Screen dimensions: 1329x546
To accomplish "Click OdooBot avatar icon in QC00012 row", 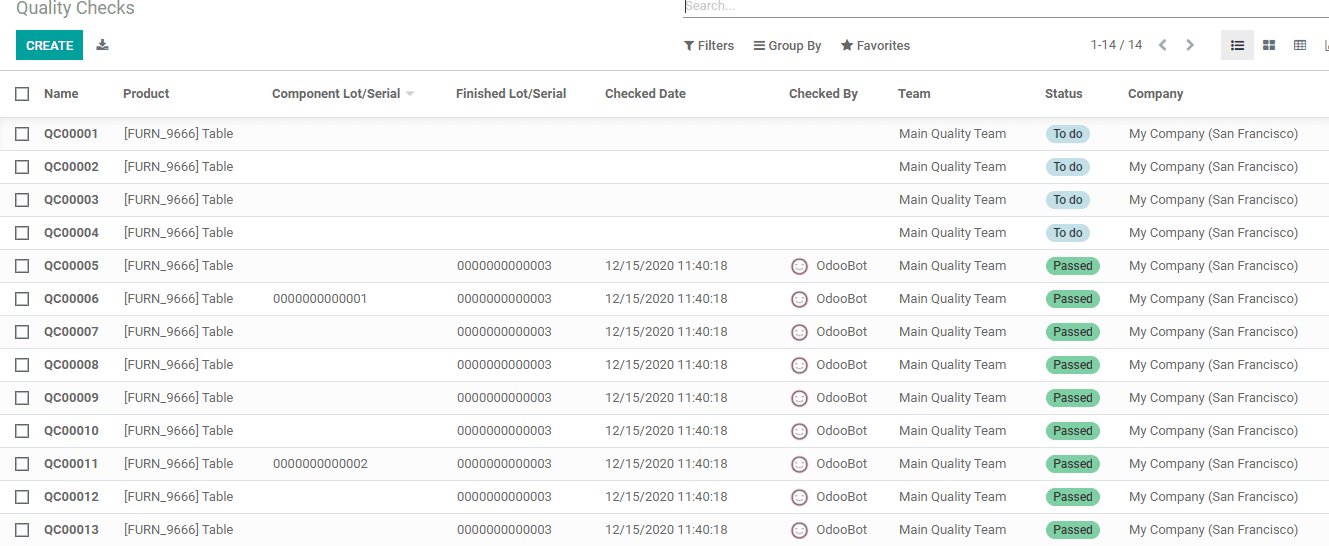I will (799, 498).
